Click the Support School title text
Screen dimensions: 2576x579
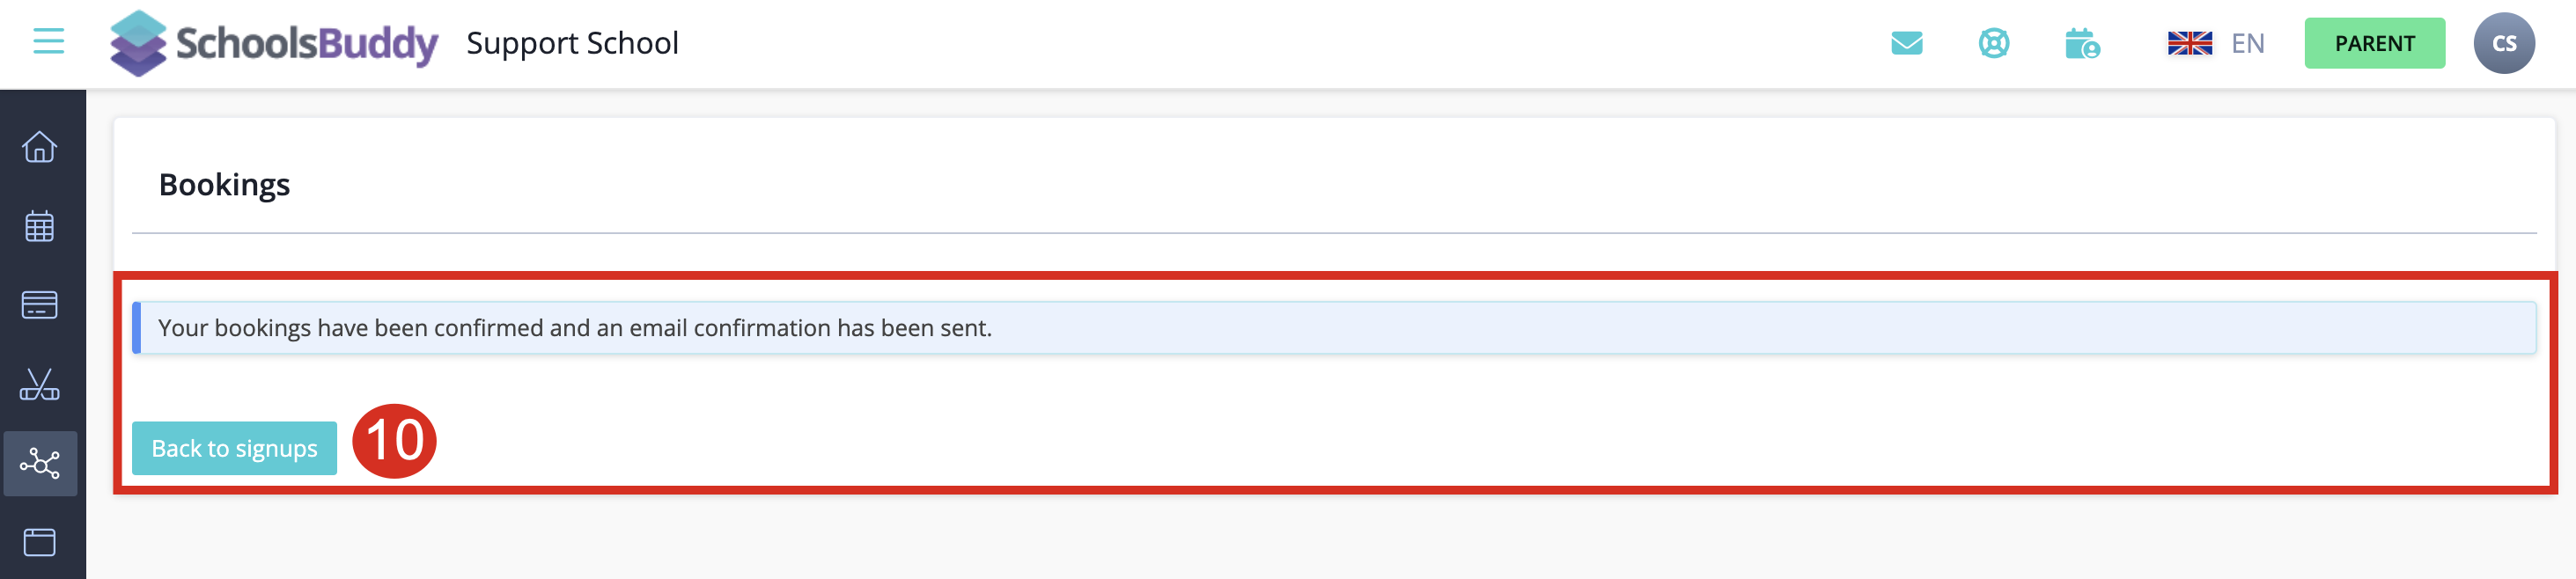(572, 44)
